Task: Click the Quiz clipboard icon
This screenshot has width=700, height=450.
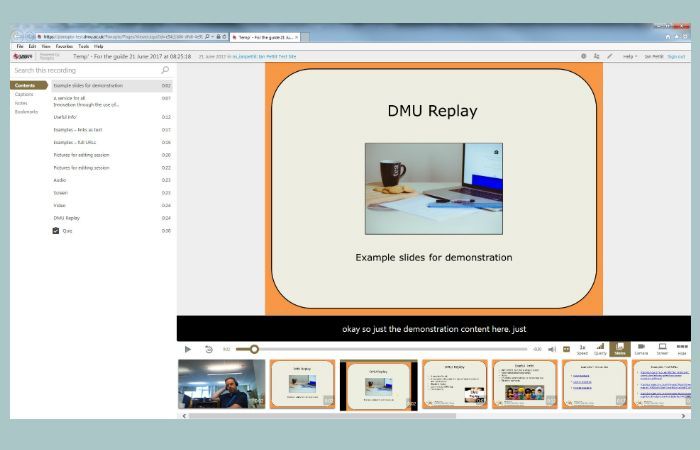Action: tap(56, 231)
